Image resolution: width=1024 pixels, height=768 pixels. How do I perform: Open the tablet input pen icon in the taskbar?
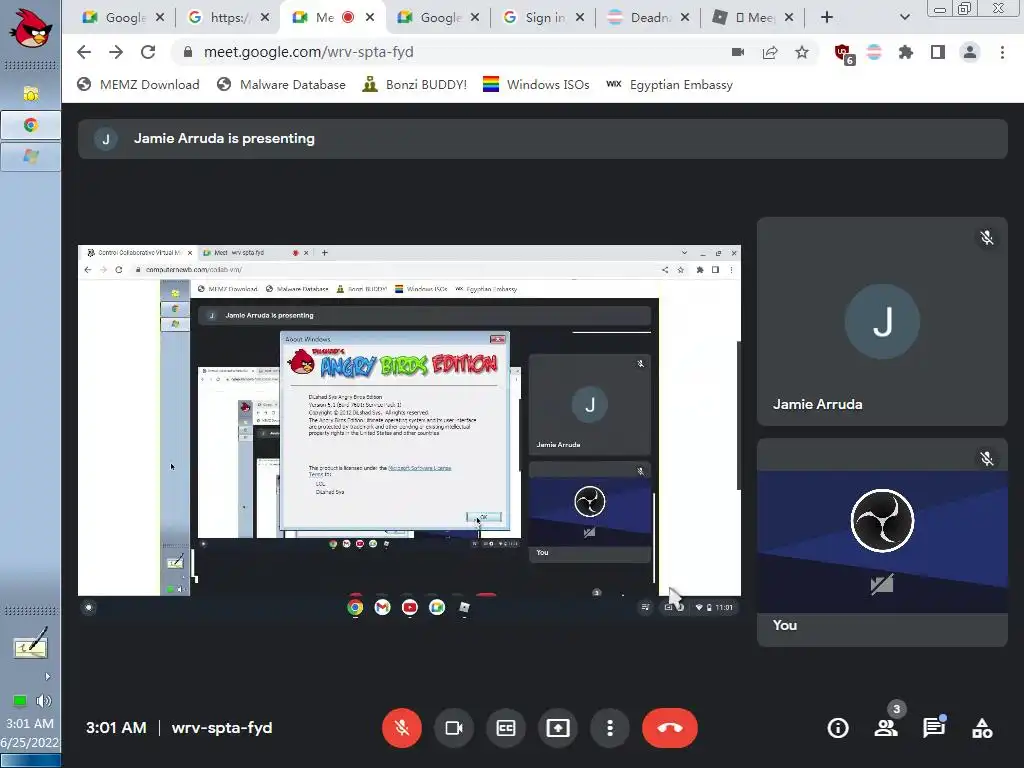tap(30, 643)
